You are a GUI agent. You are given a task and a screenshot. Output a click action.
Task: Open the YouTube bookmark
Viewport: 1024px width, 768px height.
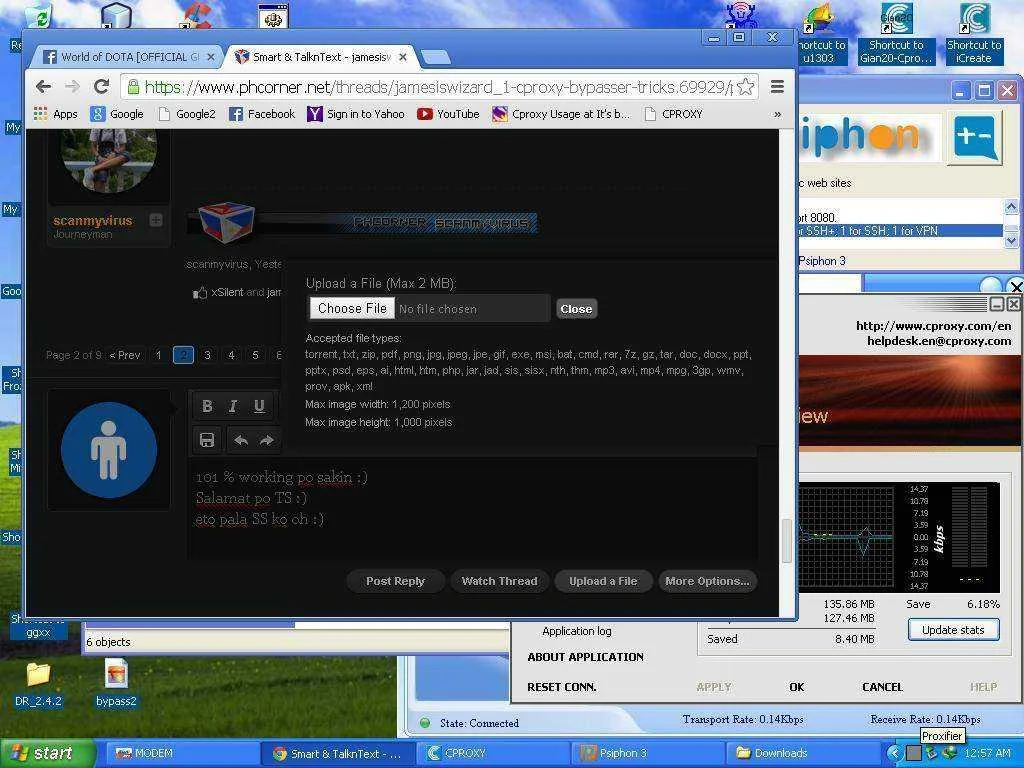point(448,114)
